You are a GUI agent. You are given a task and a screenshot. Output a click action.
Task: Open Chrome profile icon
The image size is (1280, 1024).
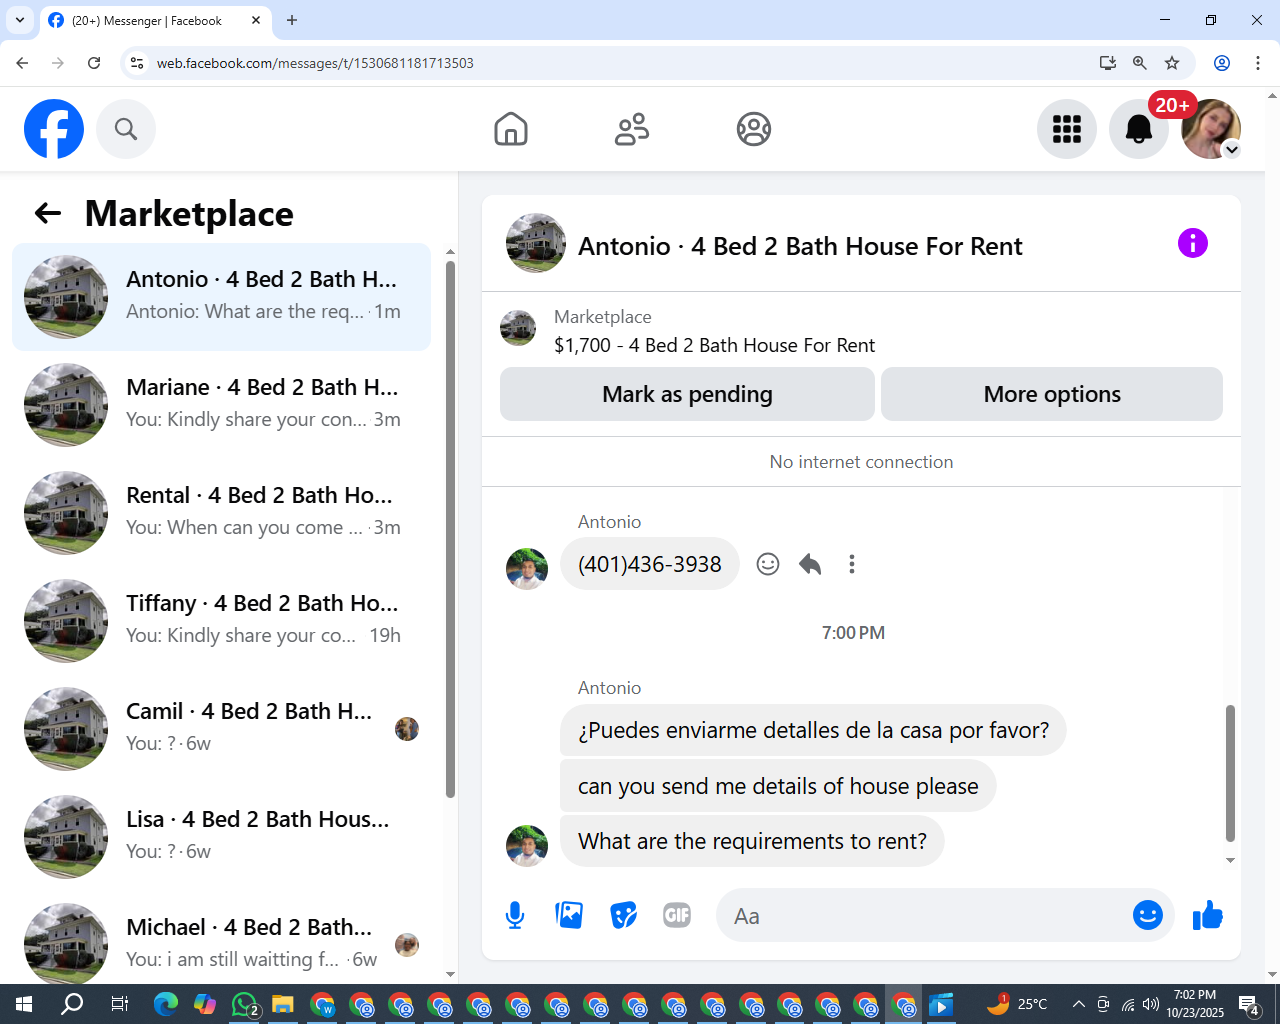pyautogui.click(x=1222, y=63)
